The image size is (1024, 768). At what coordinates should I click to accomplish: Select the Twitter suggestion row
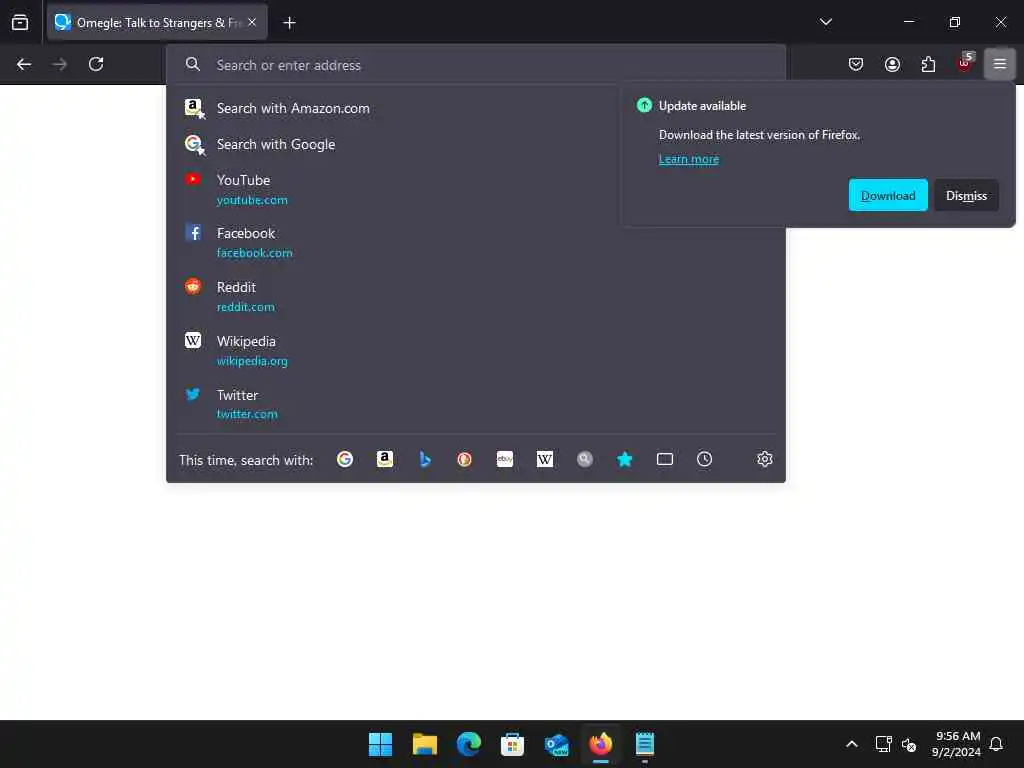(x=475, y=404)
